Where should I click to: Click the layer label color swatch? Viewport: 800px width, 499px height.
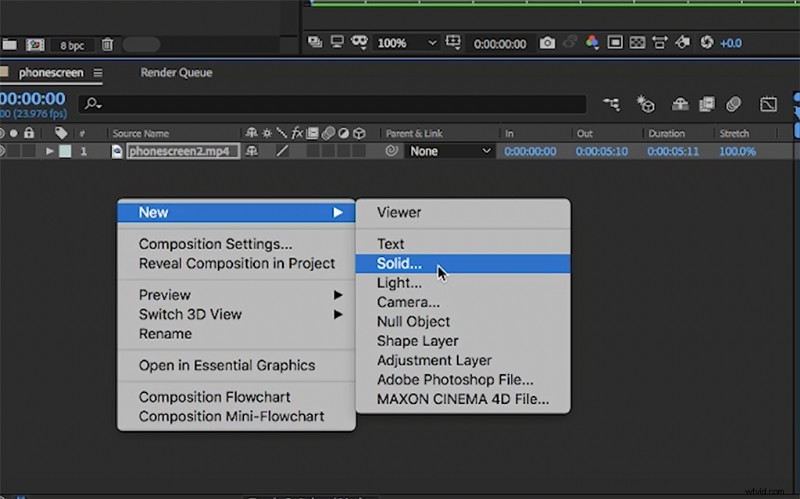coord(65,151)
